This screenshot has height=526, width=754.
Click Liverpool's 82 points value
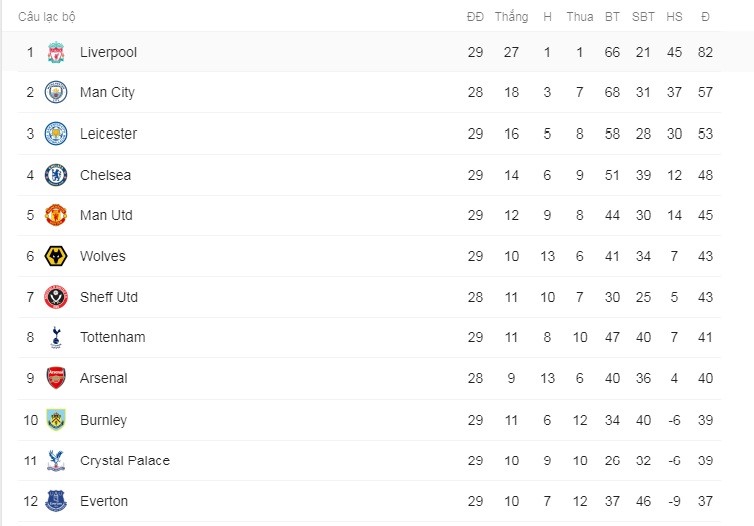[705, 52]
